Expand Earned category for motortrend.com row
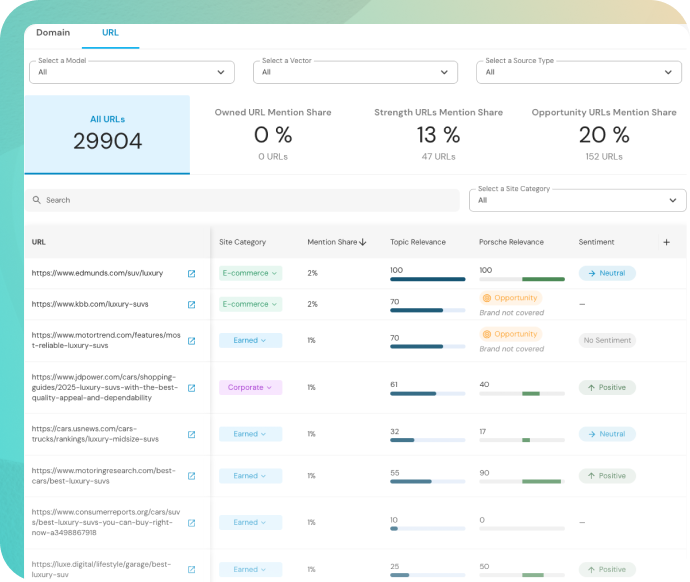Screen dimensions: 690x582 click(250, 340)
